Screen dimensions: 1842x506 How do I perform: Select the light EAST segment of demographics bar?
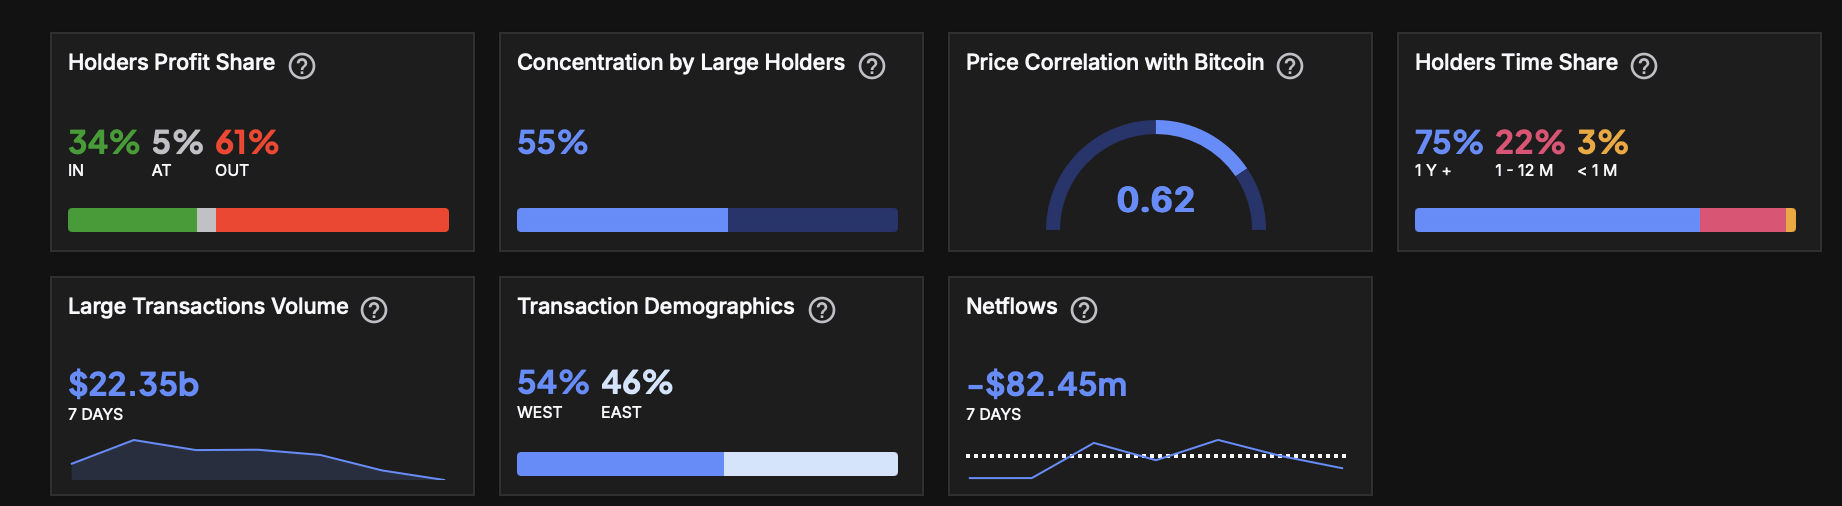pyautogui.click(x=810, y=464)
